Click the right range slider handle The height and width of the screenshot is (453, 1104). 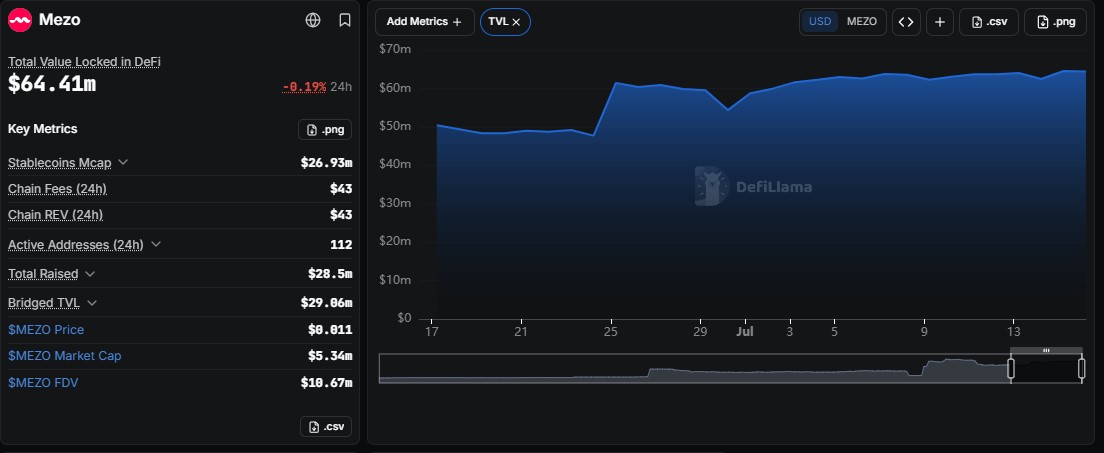(1081, 368)
